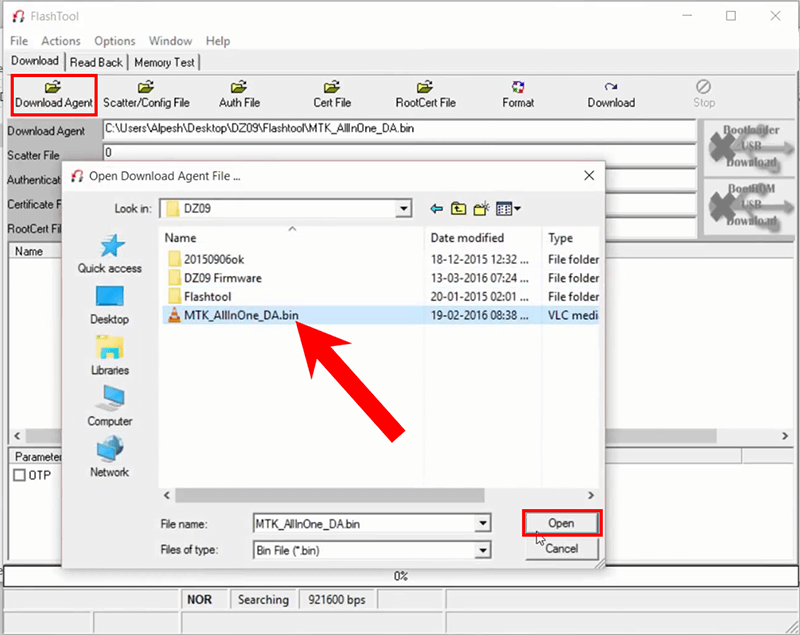Toggle the OTP checkbox
The image size is (800, 635).
pyautogui.click(x=19, y=475)
